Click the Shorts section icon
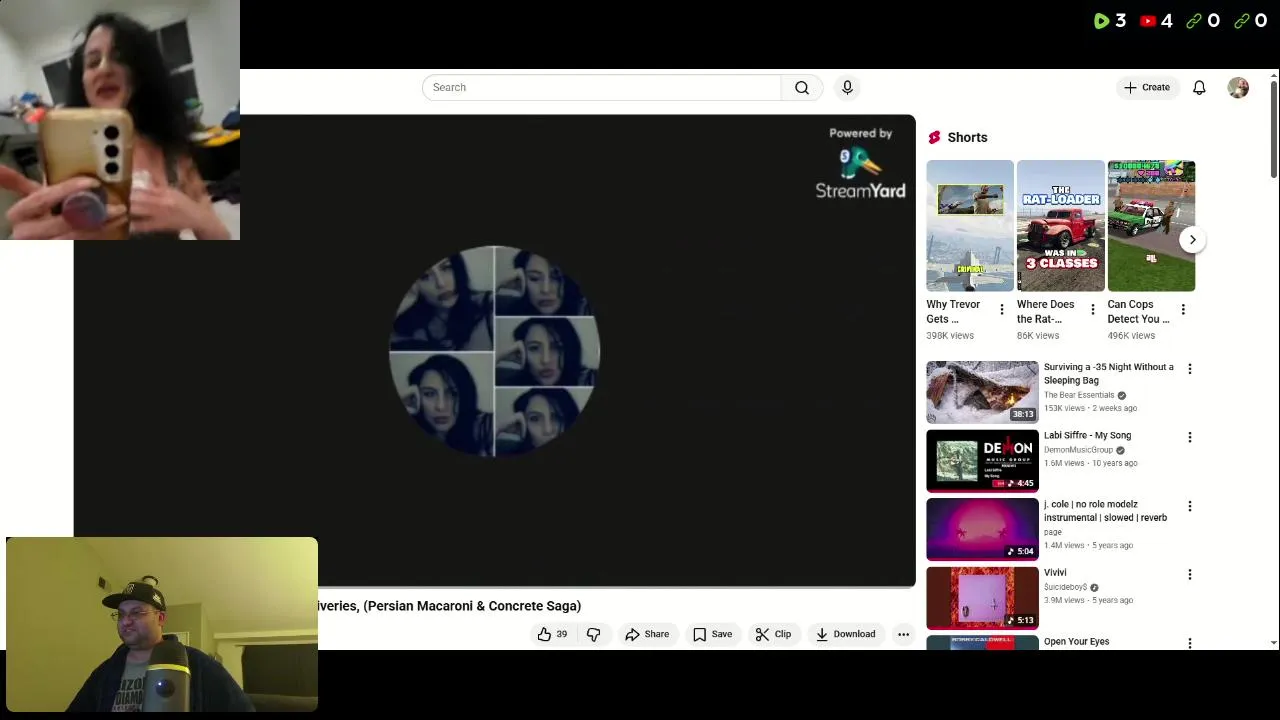The height and width of the screenshot is (720, 1280). [x=934, y=138]
